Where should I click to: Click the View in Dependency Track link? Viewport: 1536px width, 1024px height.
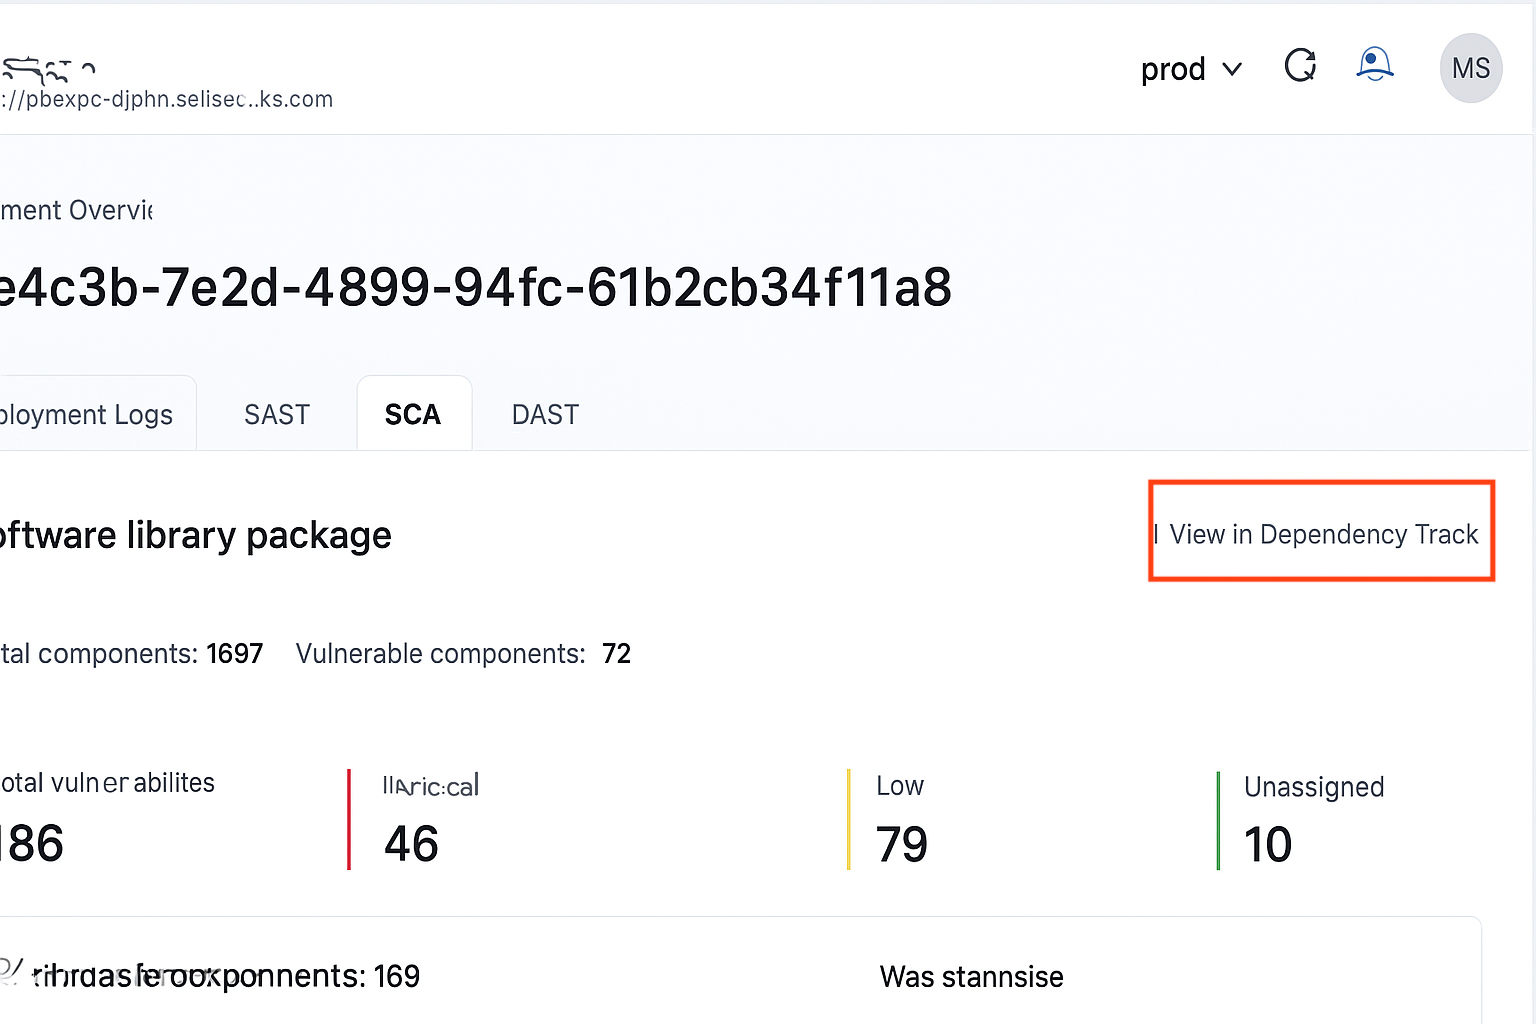[x=1322, y=534]
